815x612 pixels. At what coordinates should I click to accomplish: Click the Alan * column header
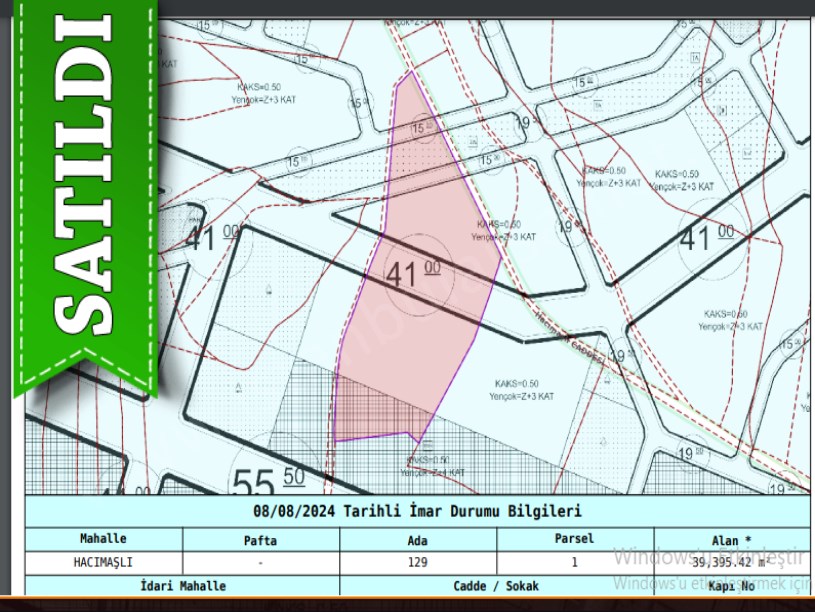pos(732,540)
